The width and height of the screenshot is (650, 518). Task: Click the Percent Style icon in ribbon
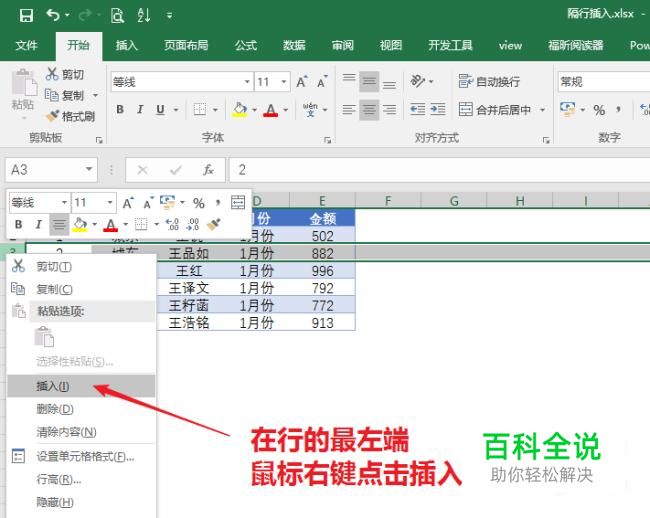tap(599, 110)
